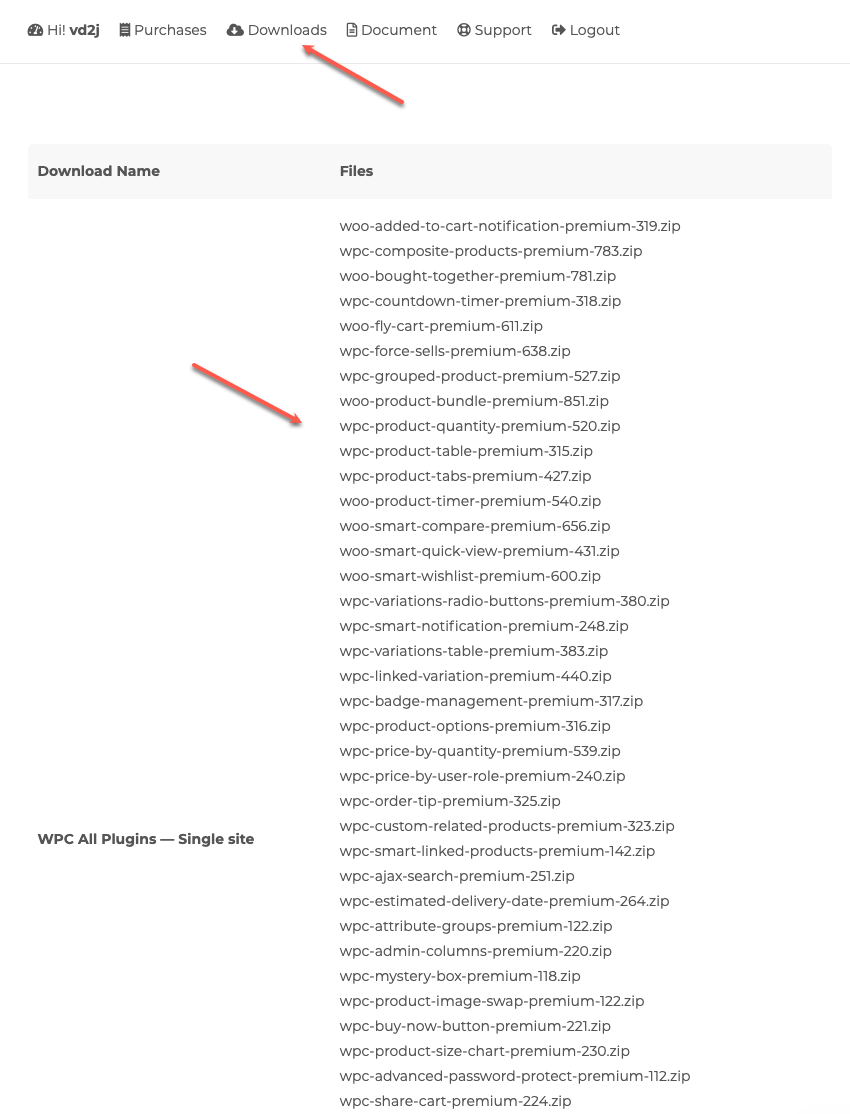This screenshot has height=1114, width=850.
Task: Click the Purchases receipt icon
Action: point(124,30)
